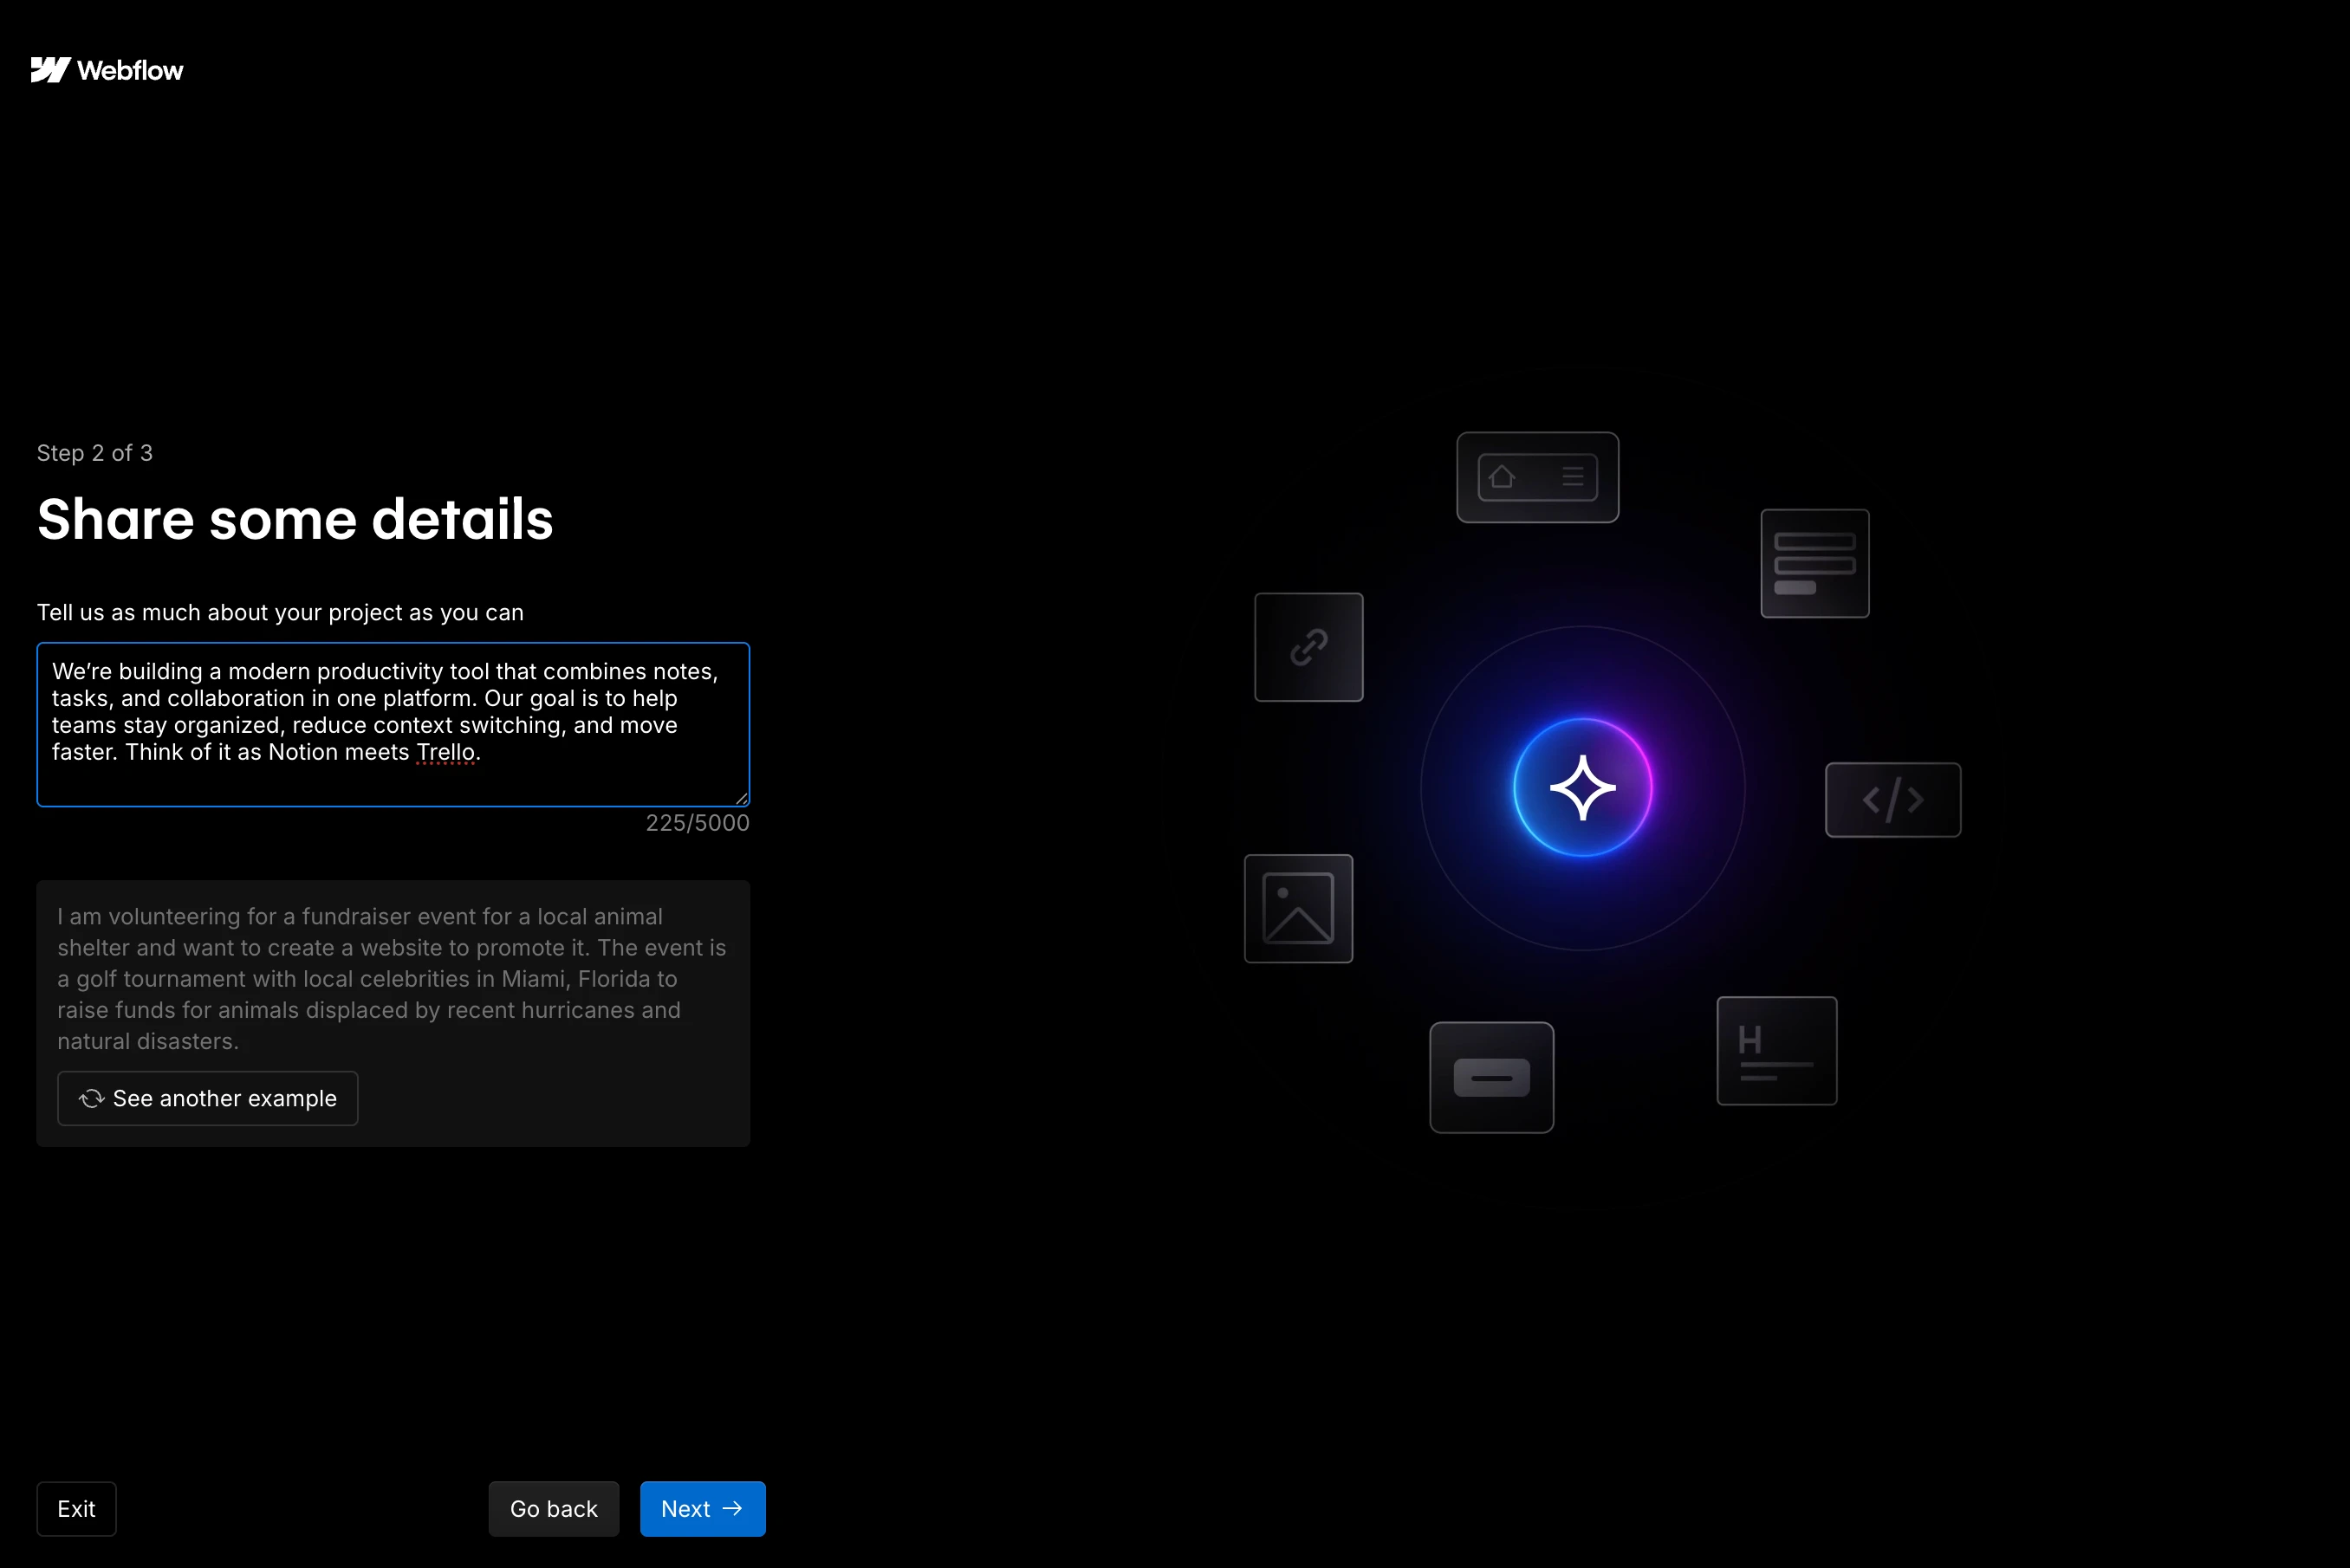Click the refresh icon in See another example
The width and height of the screenshot is (2350, 1568).
point(91,1098)
